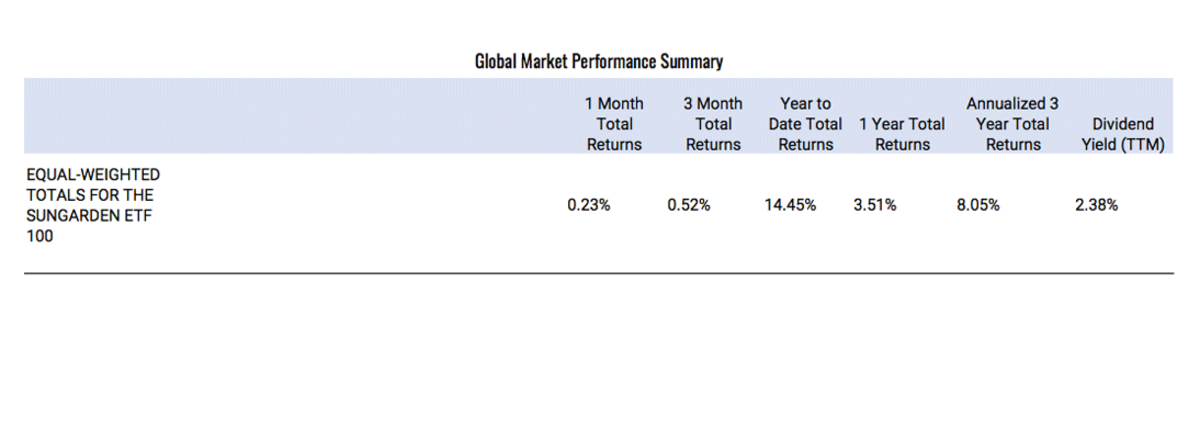Click 'TOTALS FOR THE' in the row label
This screenshot has width=1200, height=439.
89,194
